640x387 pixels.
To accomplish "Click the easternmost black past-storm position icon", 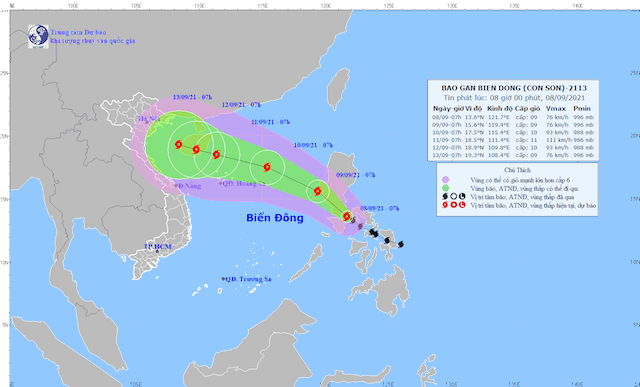I will [x=401, y=244].
